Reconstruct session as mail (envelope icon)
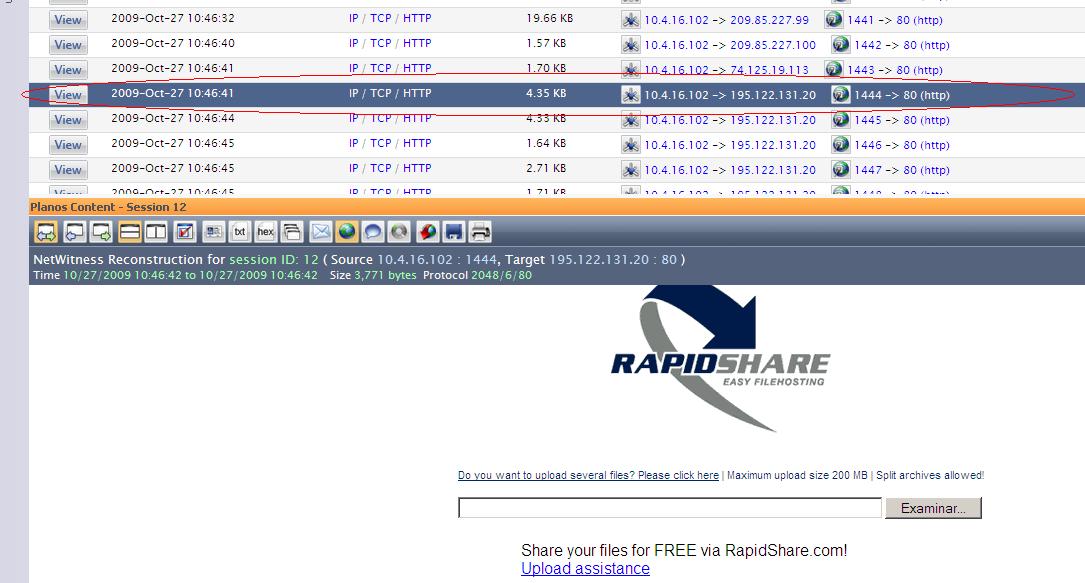The image size is (1085, 583). [x=320, y=232]
